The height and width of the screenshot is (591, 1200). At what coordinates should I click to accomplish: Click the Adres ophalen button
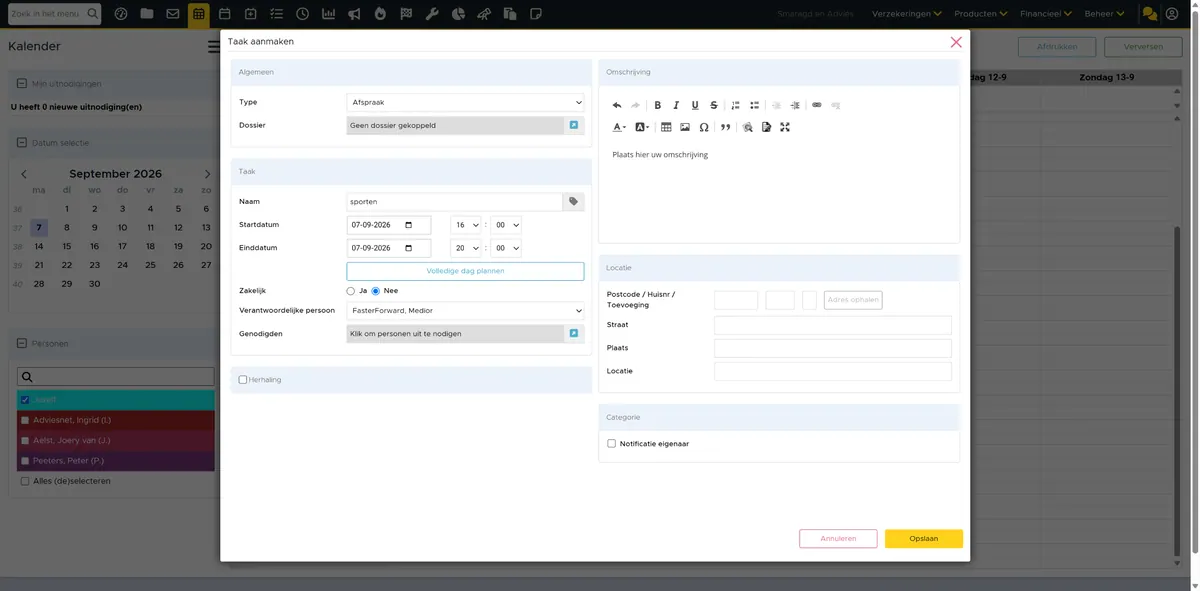coord(853,300)
